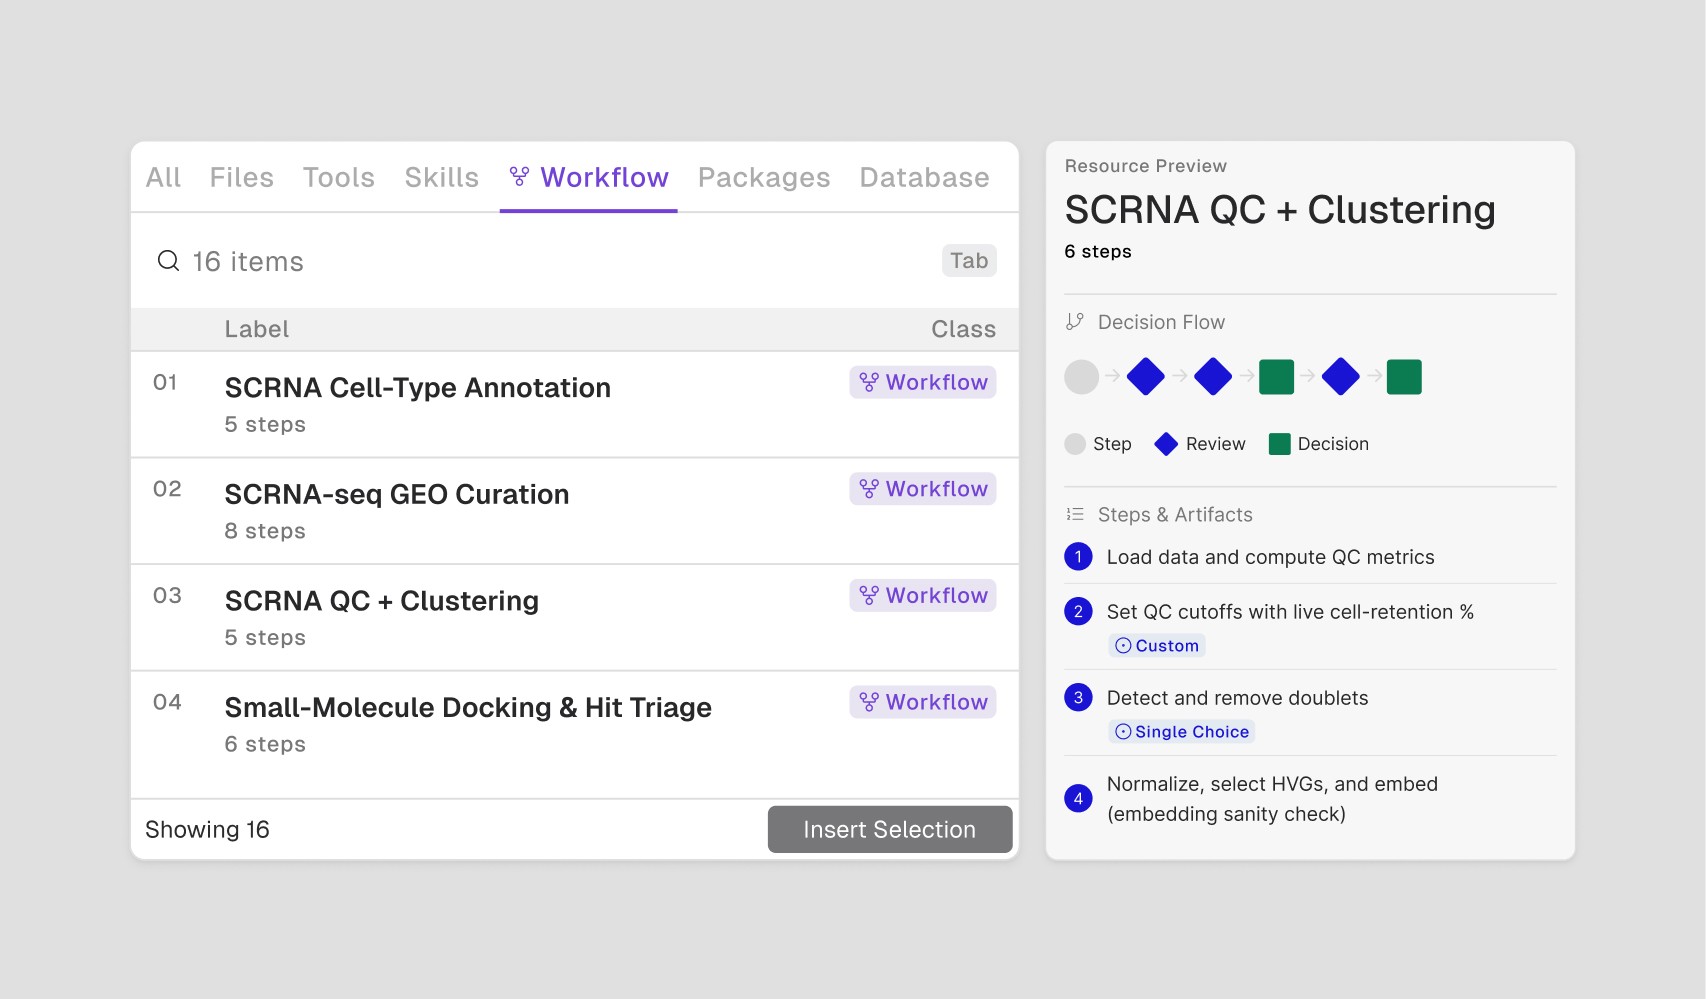Click the Workflow badge on Small-Molecule Docking row
Screen dimensions: 1706x999
[x=923, y=702]
